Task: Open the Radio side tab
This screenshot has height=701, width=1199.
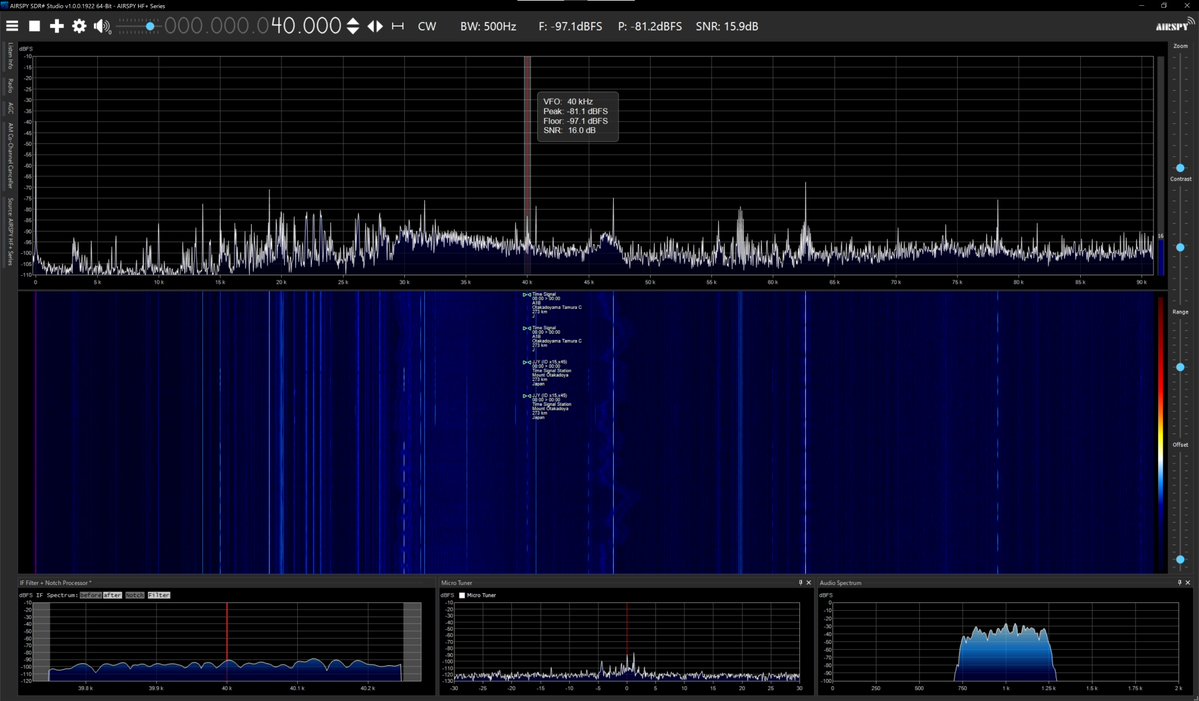Action: point(10,85)
